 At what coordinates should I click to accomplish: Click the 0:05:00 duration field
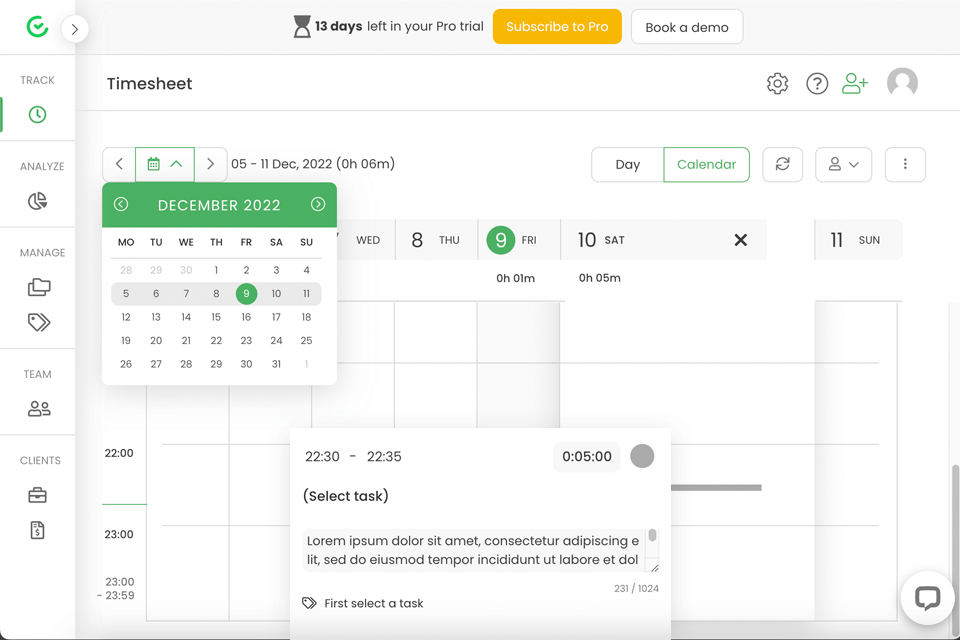tap(587, 457)
